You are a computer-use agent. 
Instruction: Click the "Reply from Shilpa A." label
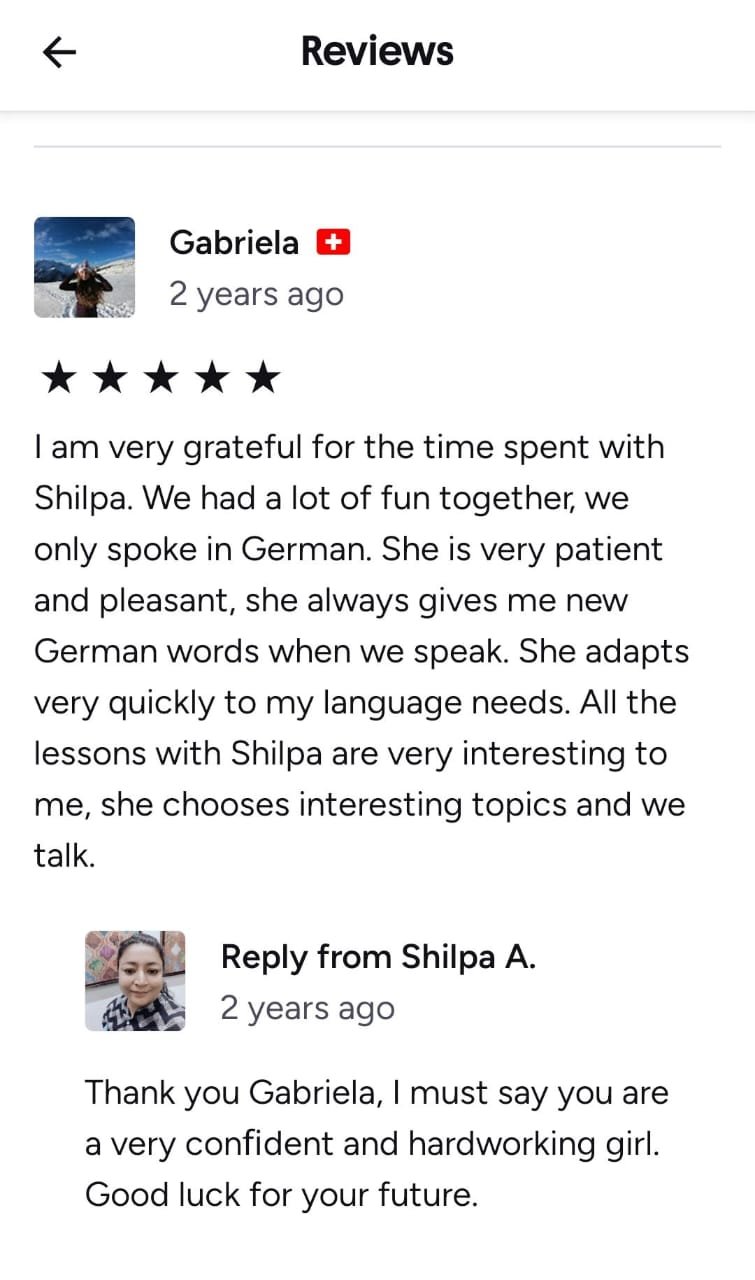coord(378,957)
